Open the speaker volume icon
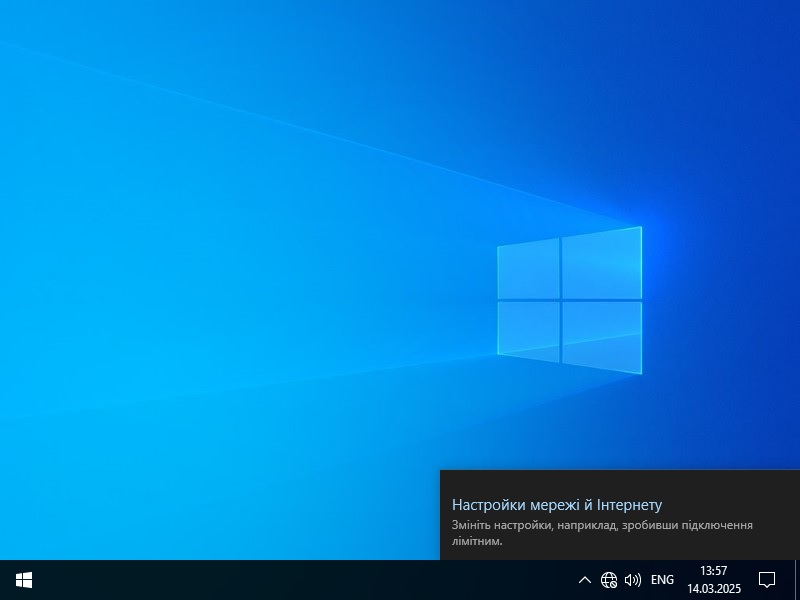The height and width of the screenshot is (600, 800). [633, 580]
